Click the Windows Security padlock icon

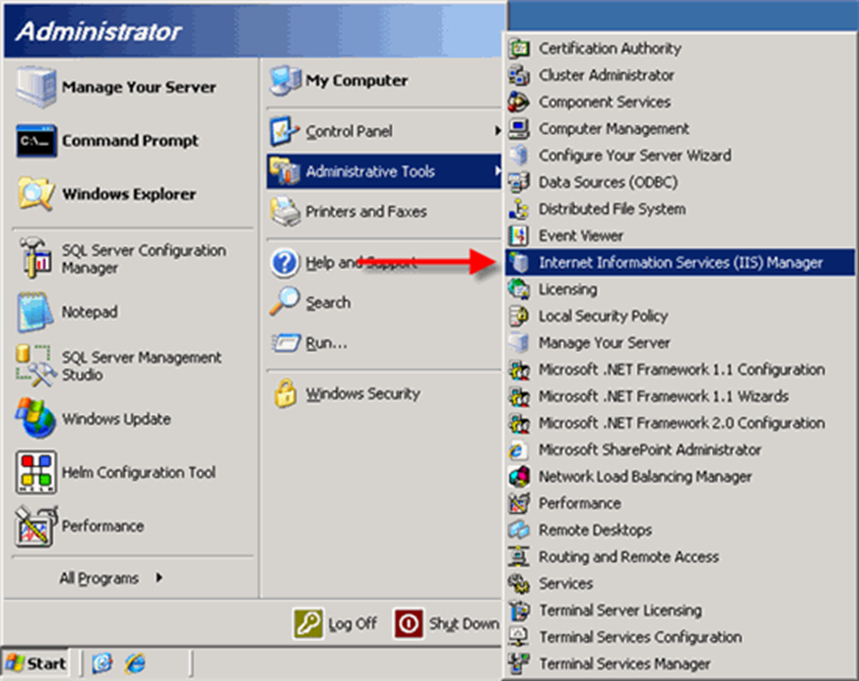click(286, 393)
